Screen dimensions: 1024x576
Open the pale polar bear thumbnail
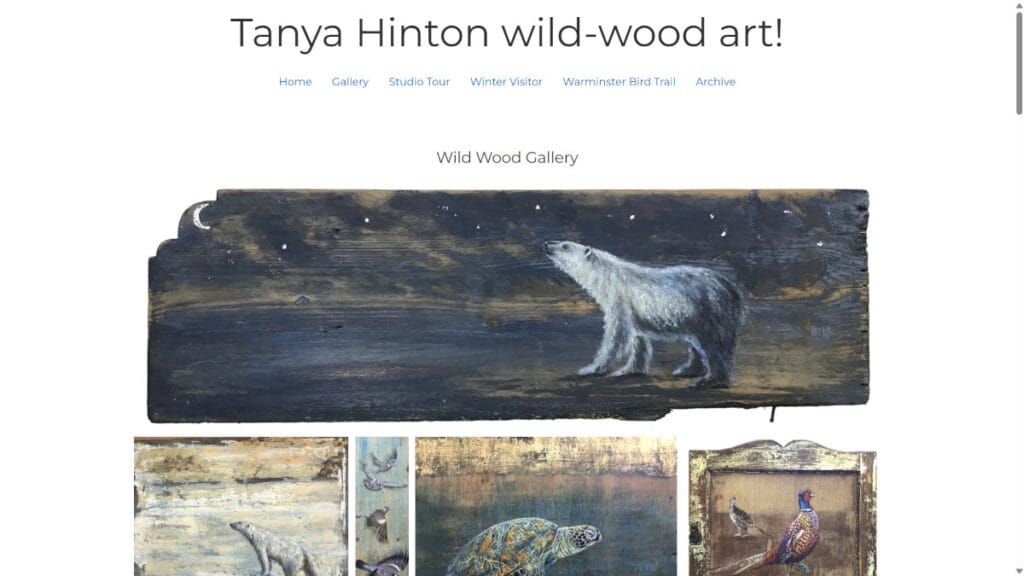pos(241,506)
